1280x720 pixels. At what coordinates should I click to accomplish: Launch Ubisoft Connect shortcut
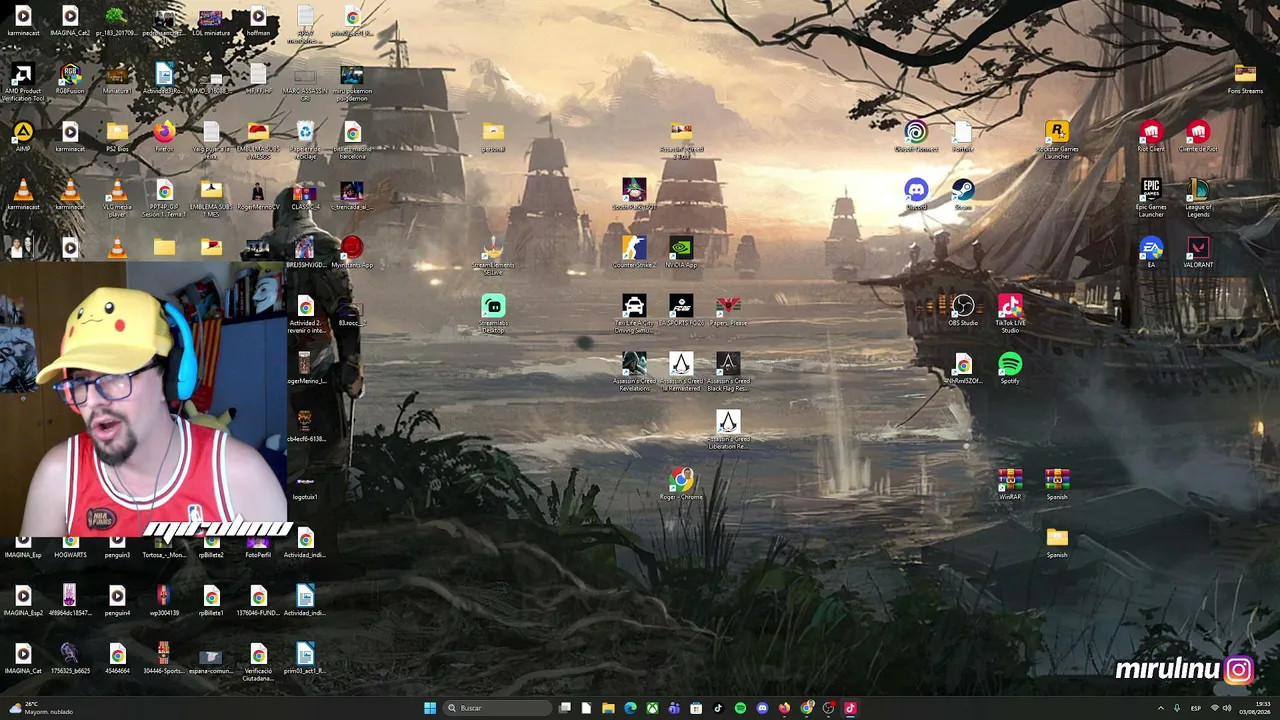[916, 137]
